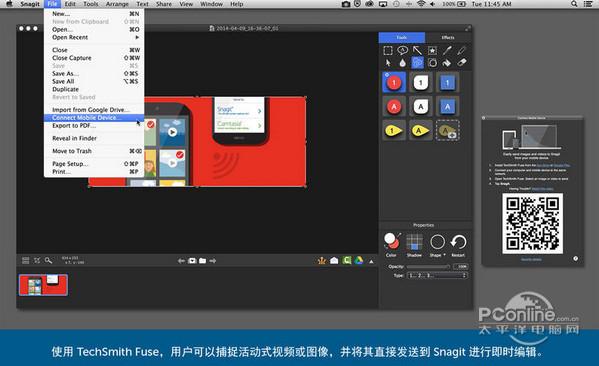Share via the Mail envelope icon
599x366 pixels.
334,261
